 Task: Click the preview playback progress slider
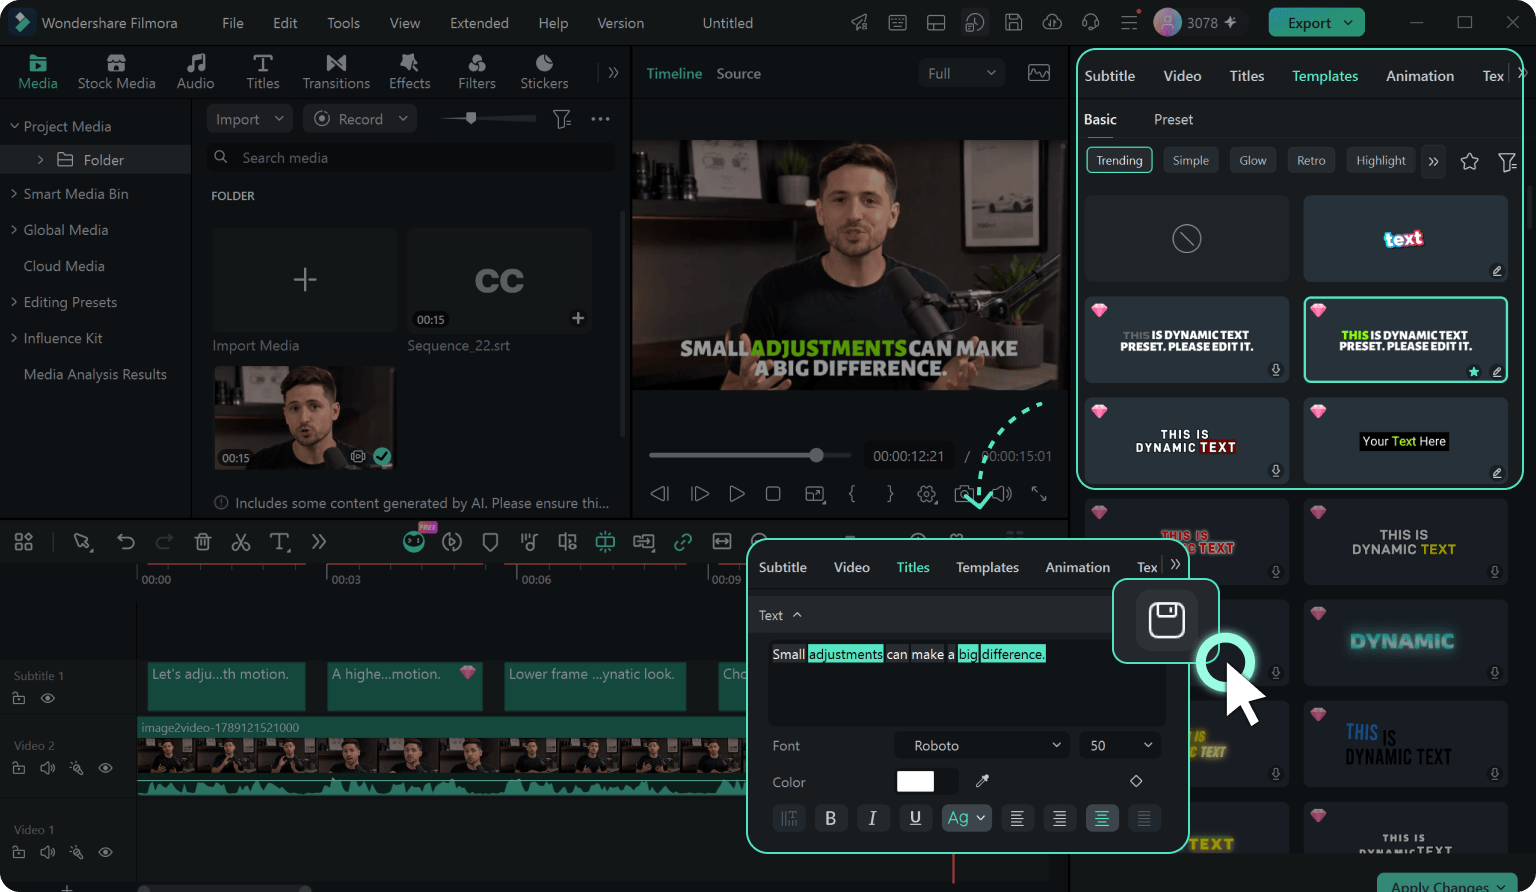(x=750, y=455)
